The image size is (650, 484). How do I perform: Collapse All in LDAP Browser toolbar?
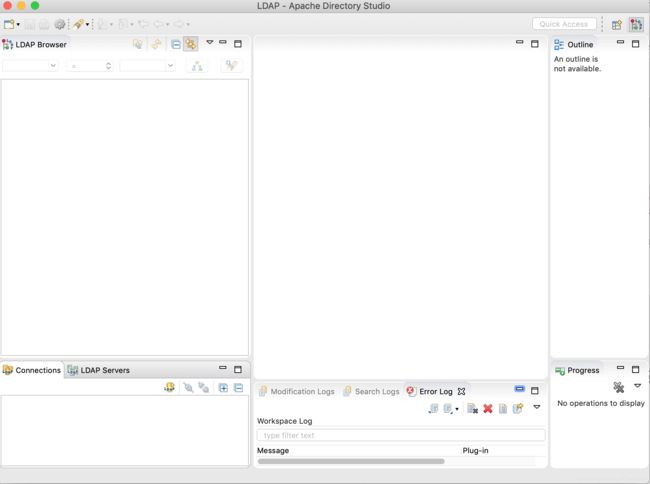(x=176, y=44)
